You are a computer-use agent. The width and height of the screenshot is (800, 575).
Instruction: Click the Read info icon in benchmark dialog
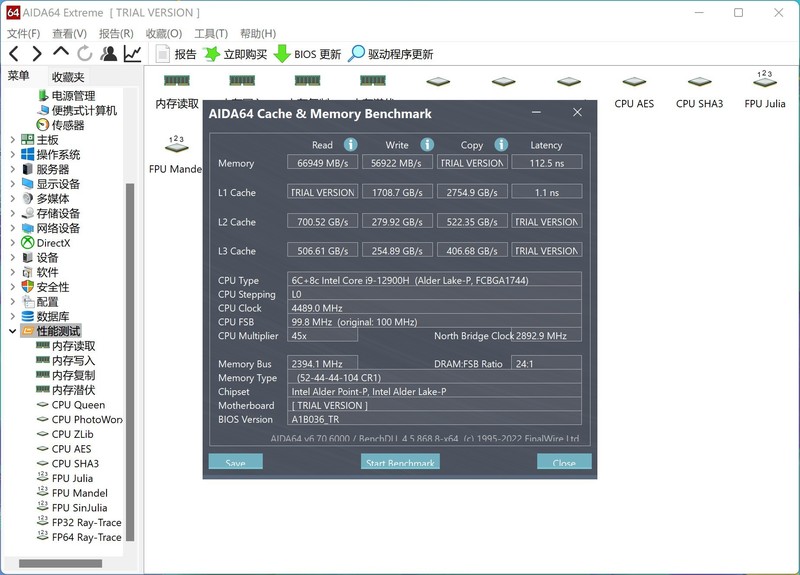point(351,145)
